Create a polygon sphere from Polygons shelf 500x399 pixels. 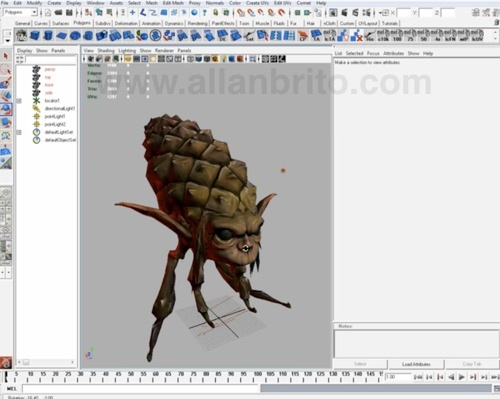[75, 35]
